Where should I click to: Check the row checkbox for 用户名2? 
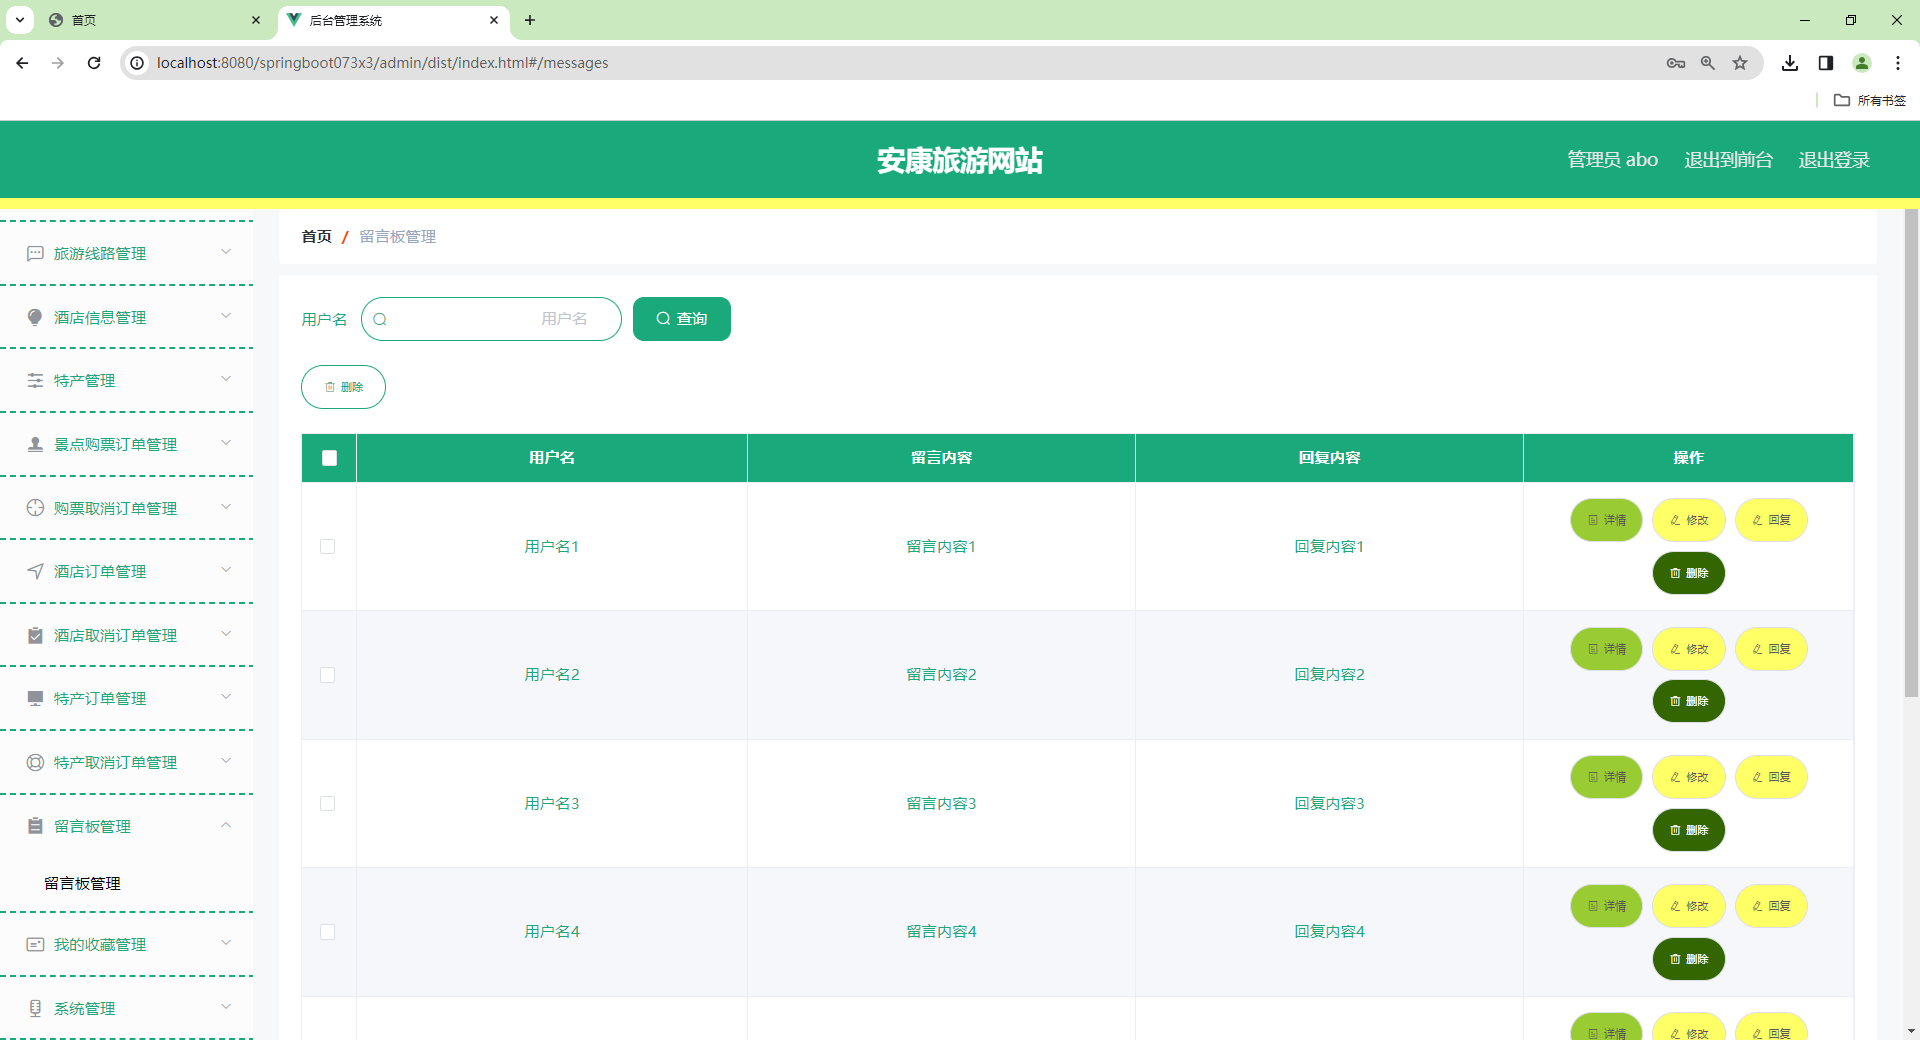(x=327, y=675)
